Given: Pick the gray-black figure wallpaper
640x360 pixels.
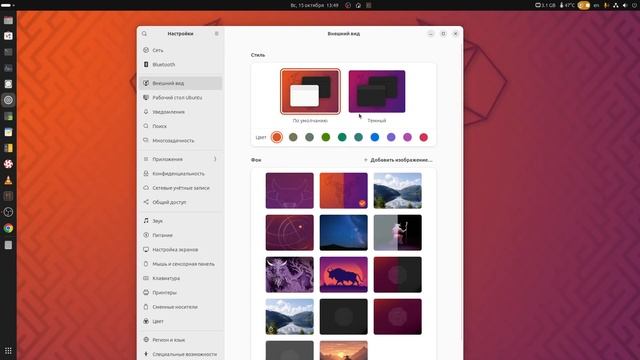Looking at the screenshot, I should pyautogui.click(x=398, y=233).
